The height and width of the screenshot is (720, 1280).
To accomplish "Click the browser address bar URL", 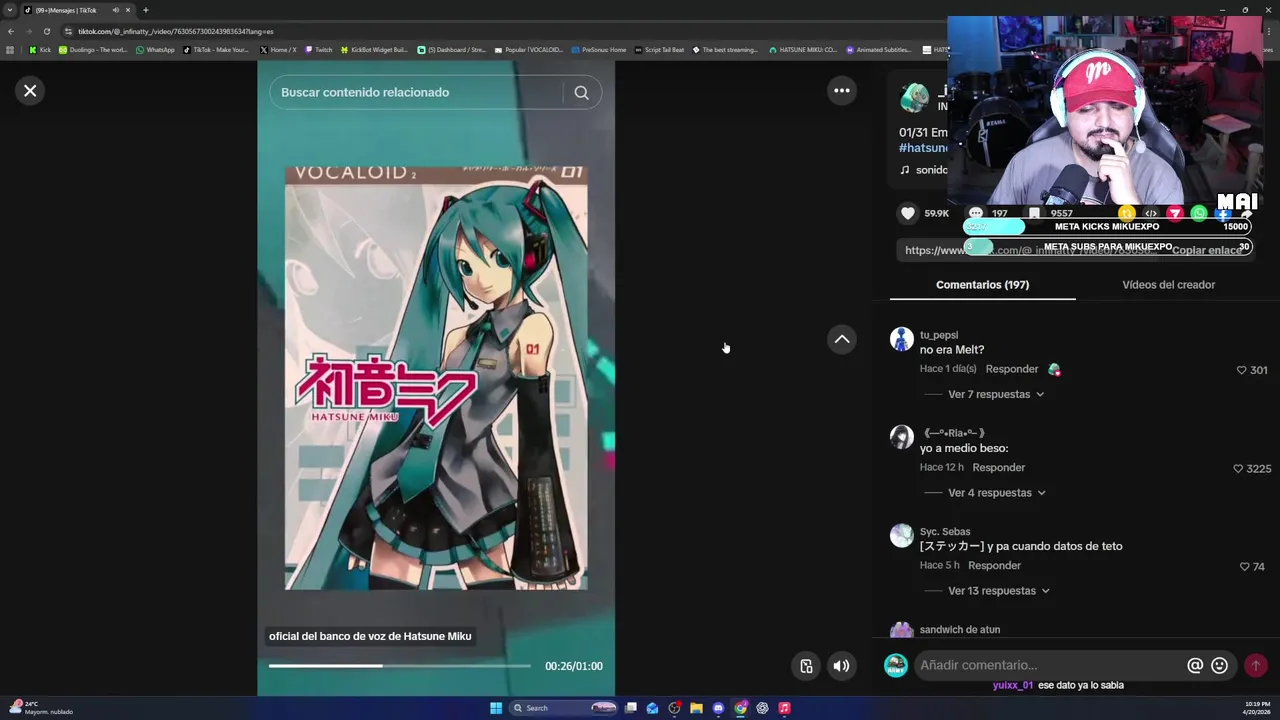I will click(175, 31).
